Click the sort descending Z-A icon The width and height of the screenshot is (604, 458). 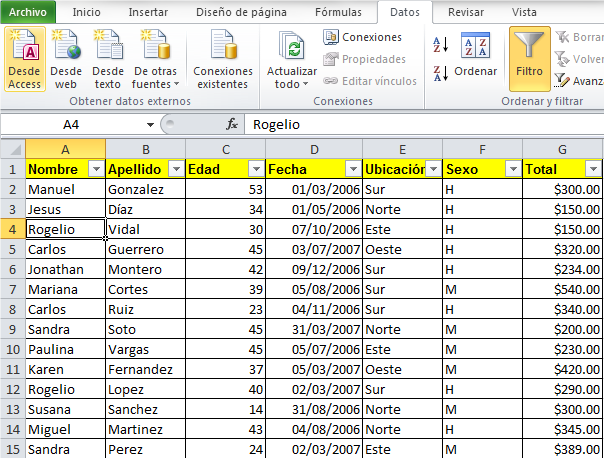pyautogui.click(x=440, y=73)
